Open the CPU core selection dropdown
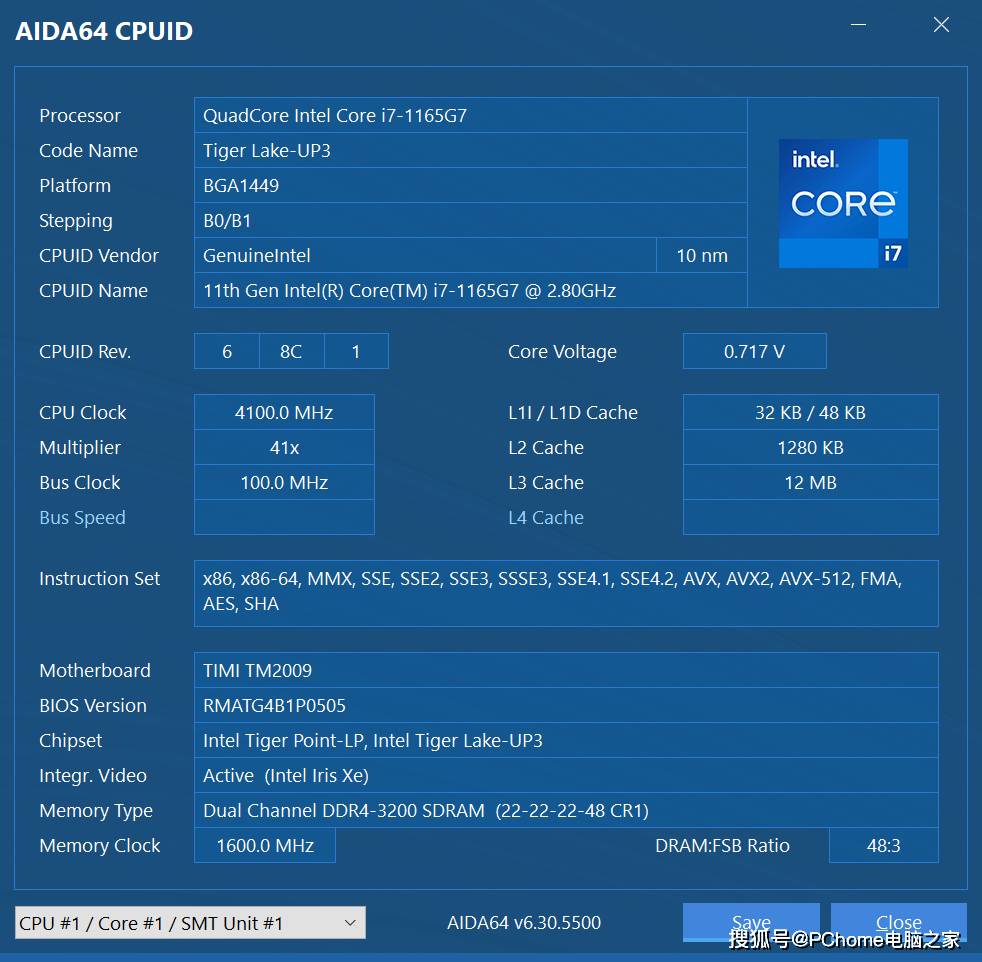 [190, 923]
